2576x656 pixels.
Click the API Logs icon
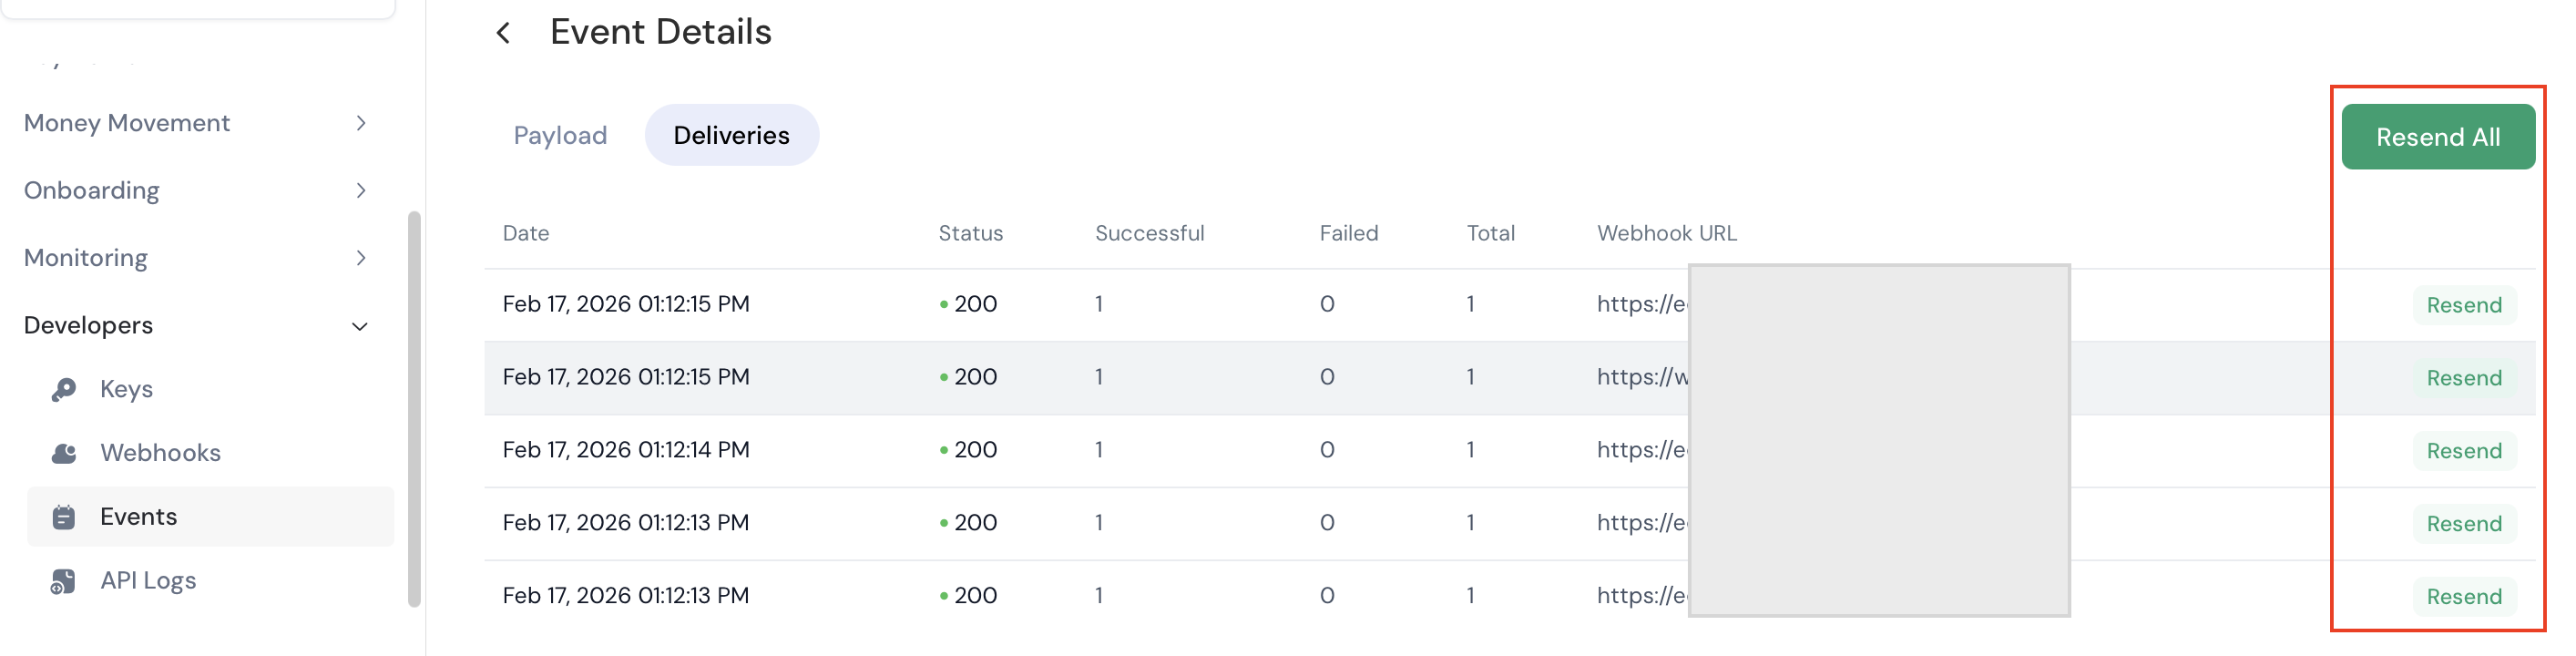tap(64, 581)
